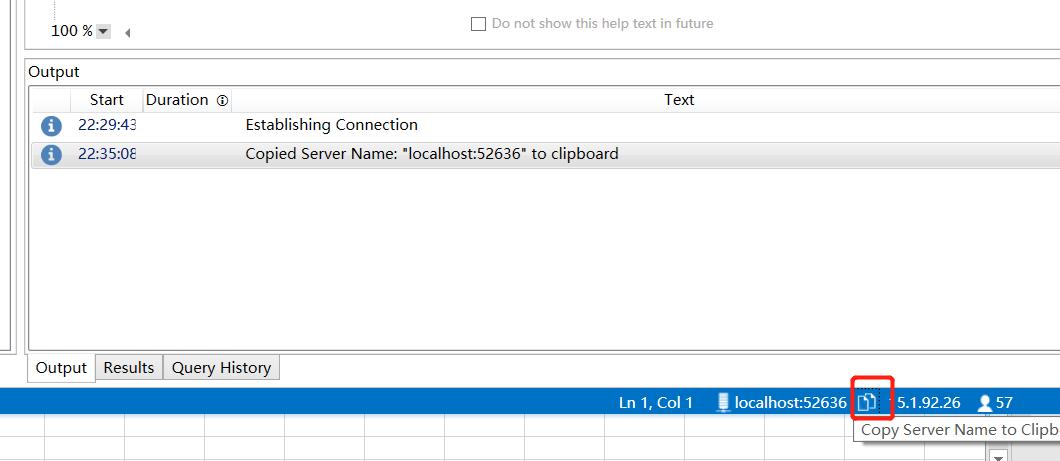1060x461 pixels.
Task: Switch to the Output tab
Action: [61, 368]
